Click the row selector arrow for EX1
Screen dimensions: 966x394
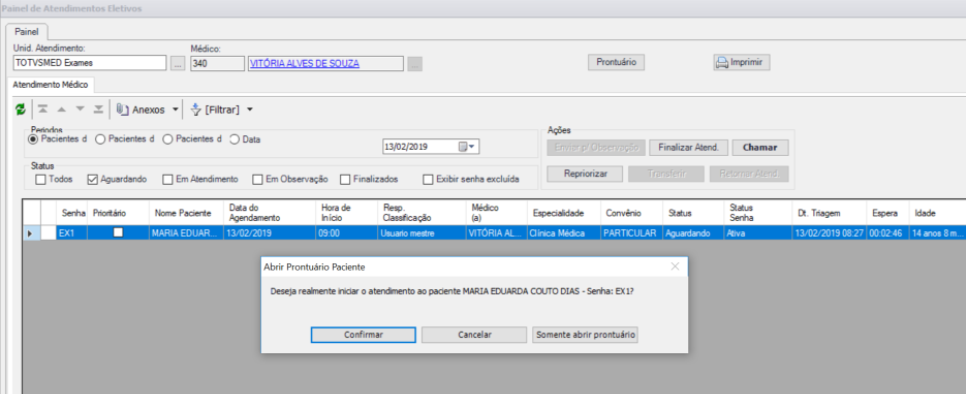coord(30,233)
